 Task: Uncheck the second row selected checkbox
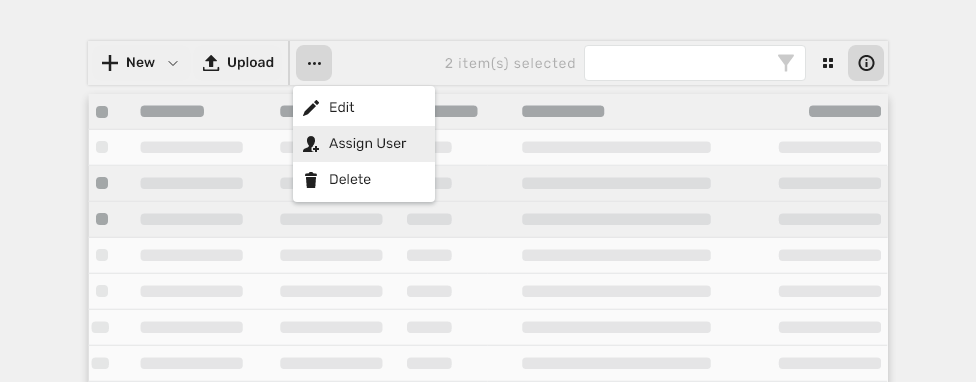tap(102, 183)
